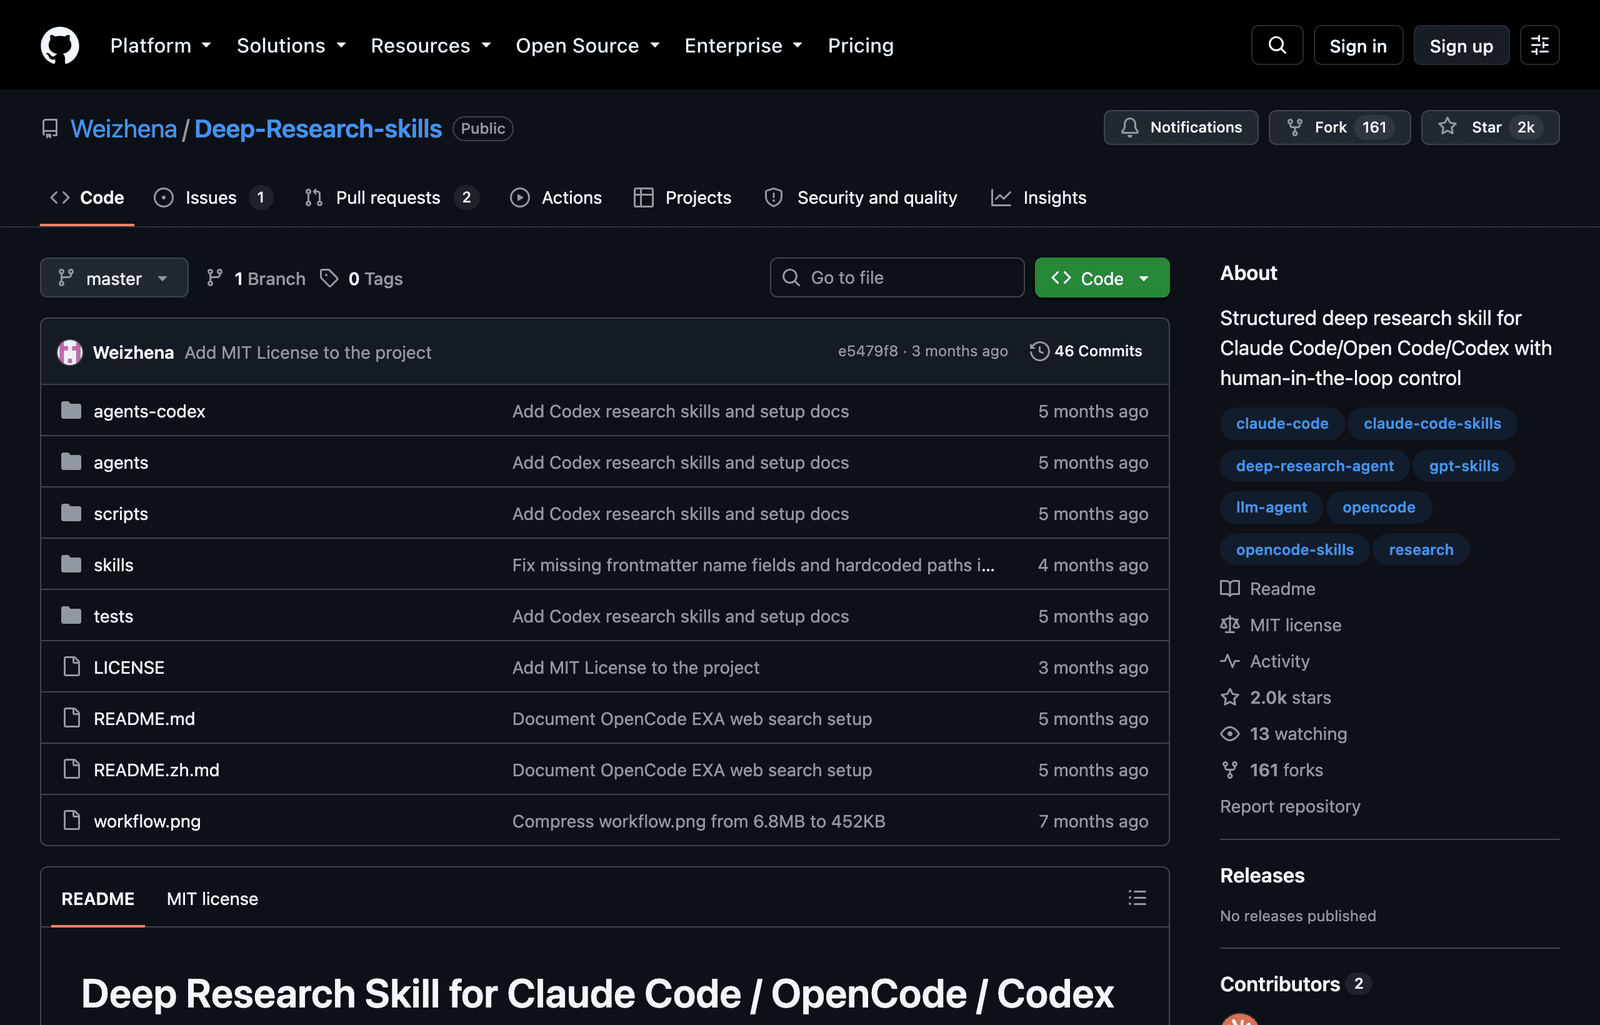Click the tag icon next to 0 Tags

(329, 278)
